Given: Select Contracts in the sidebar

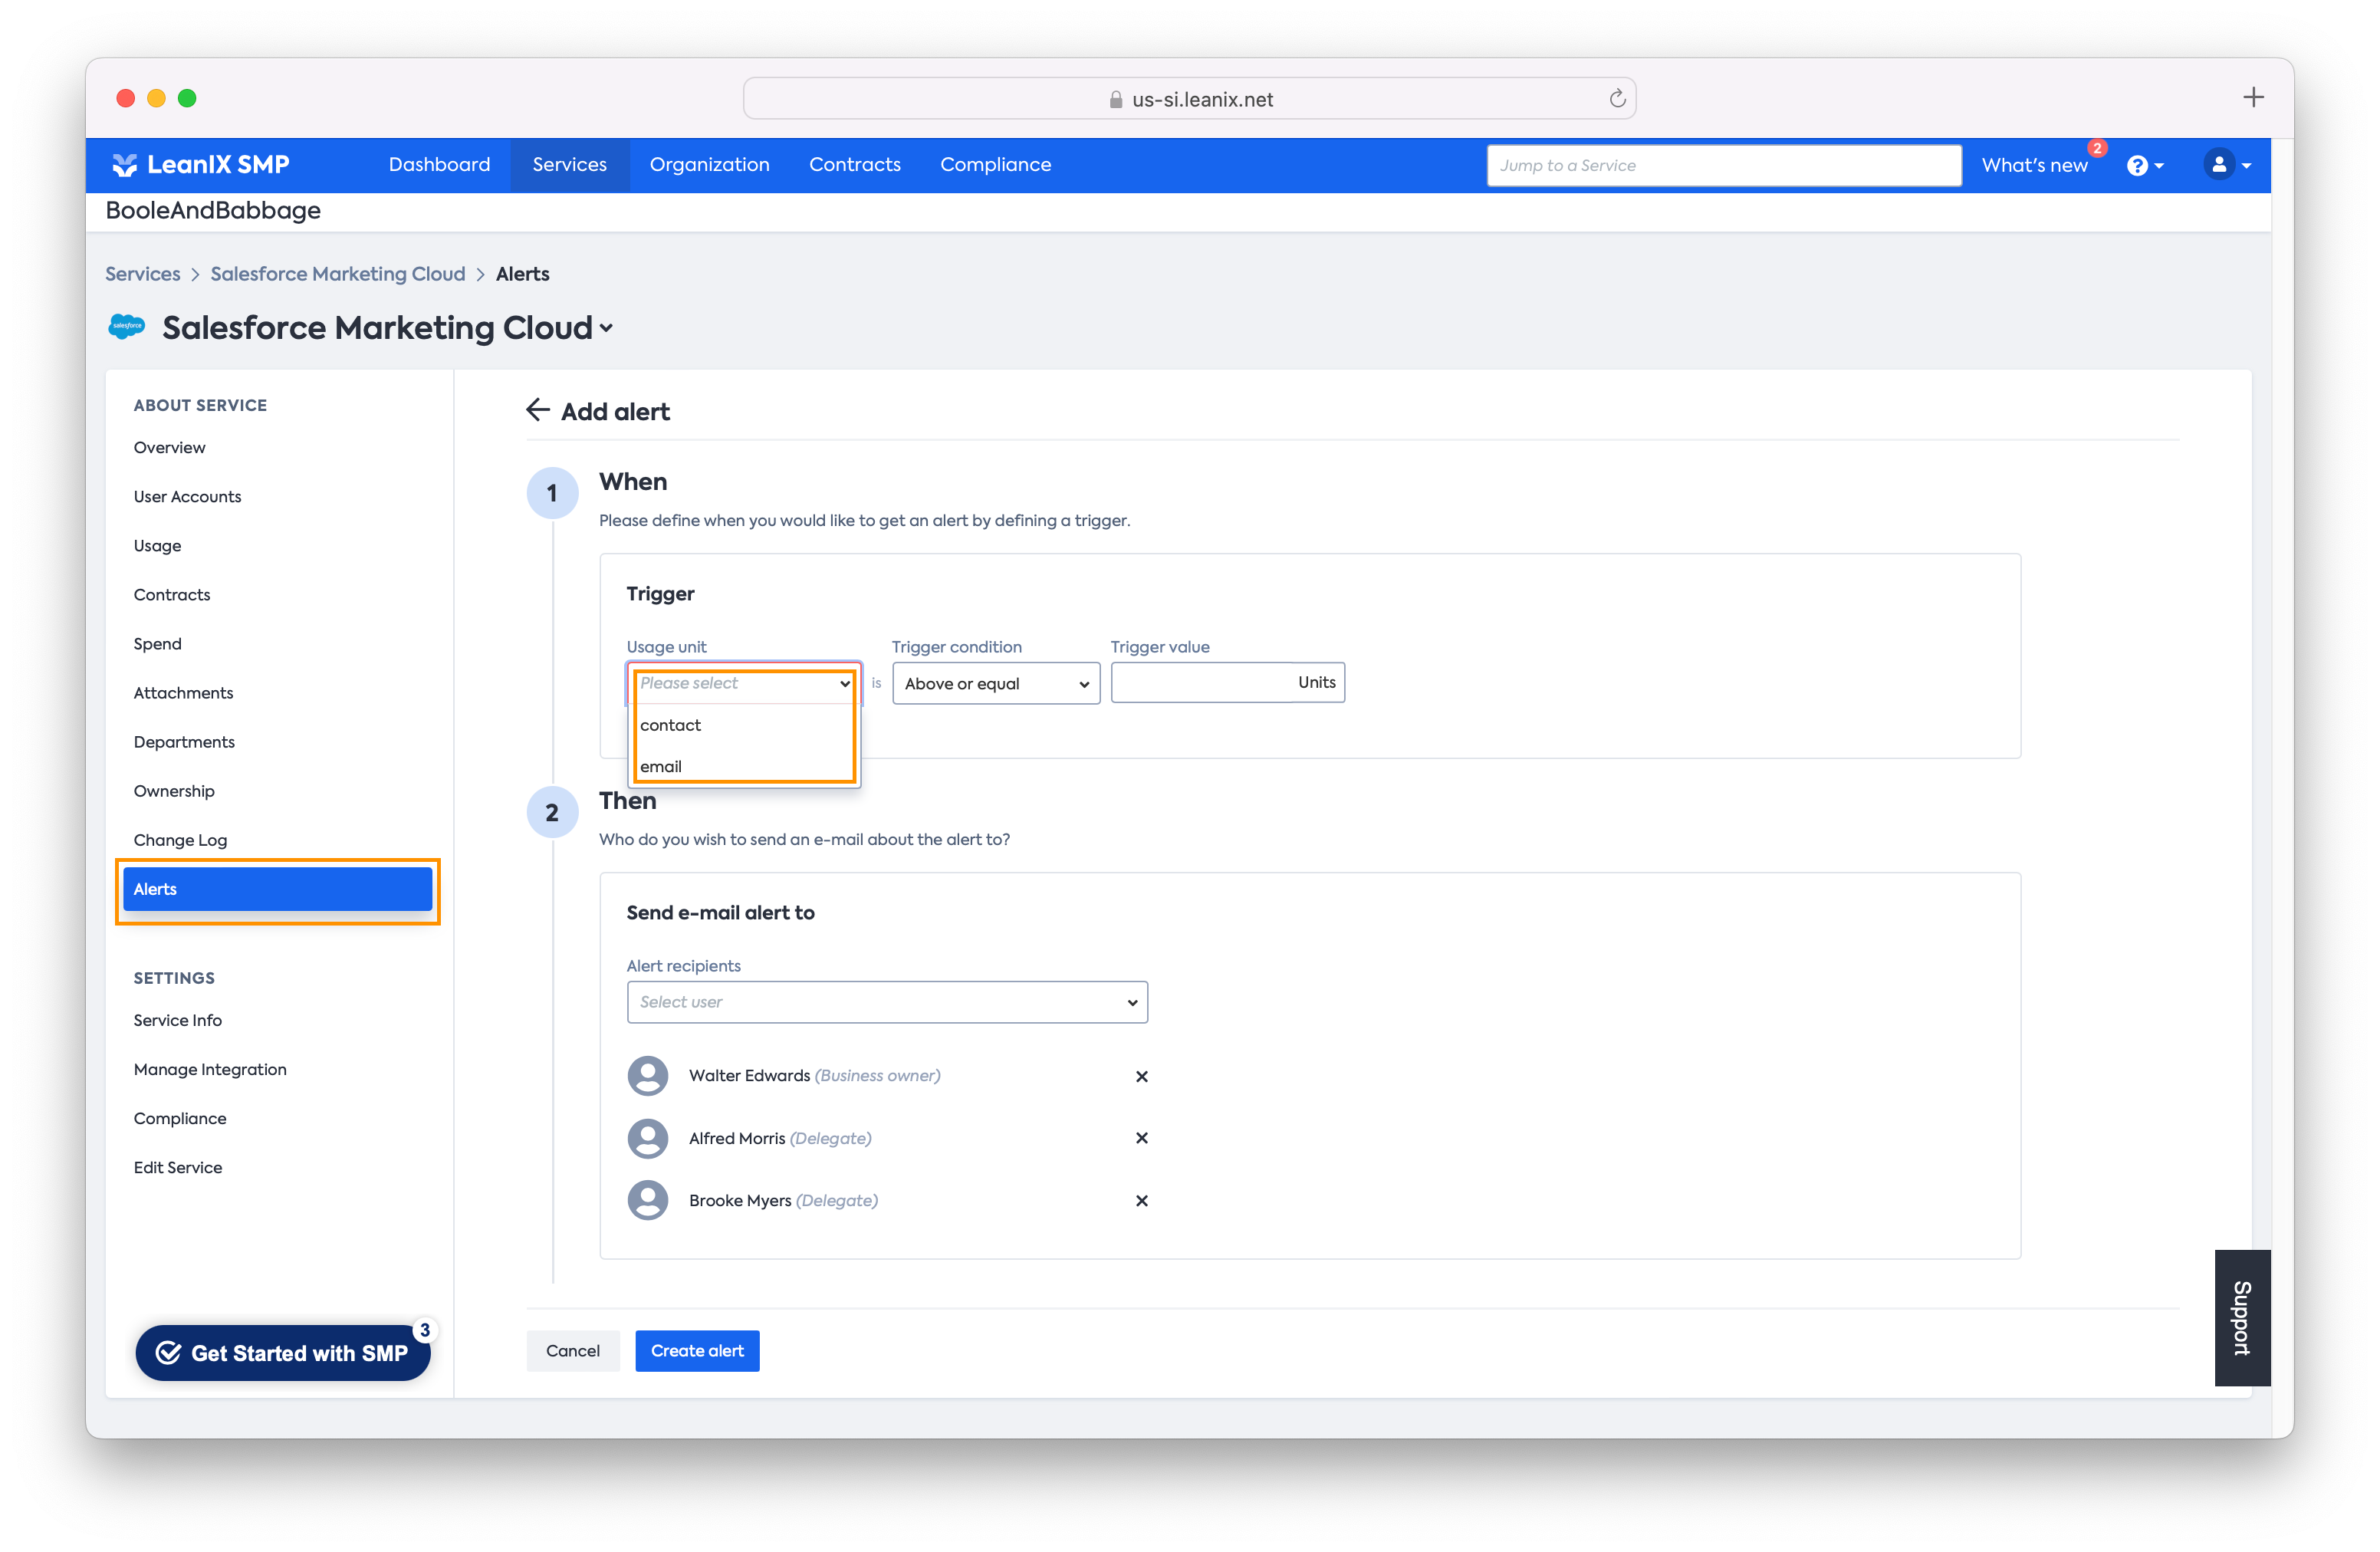Looking at the screenshot, I should (x=172, y=594).
